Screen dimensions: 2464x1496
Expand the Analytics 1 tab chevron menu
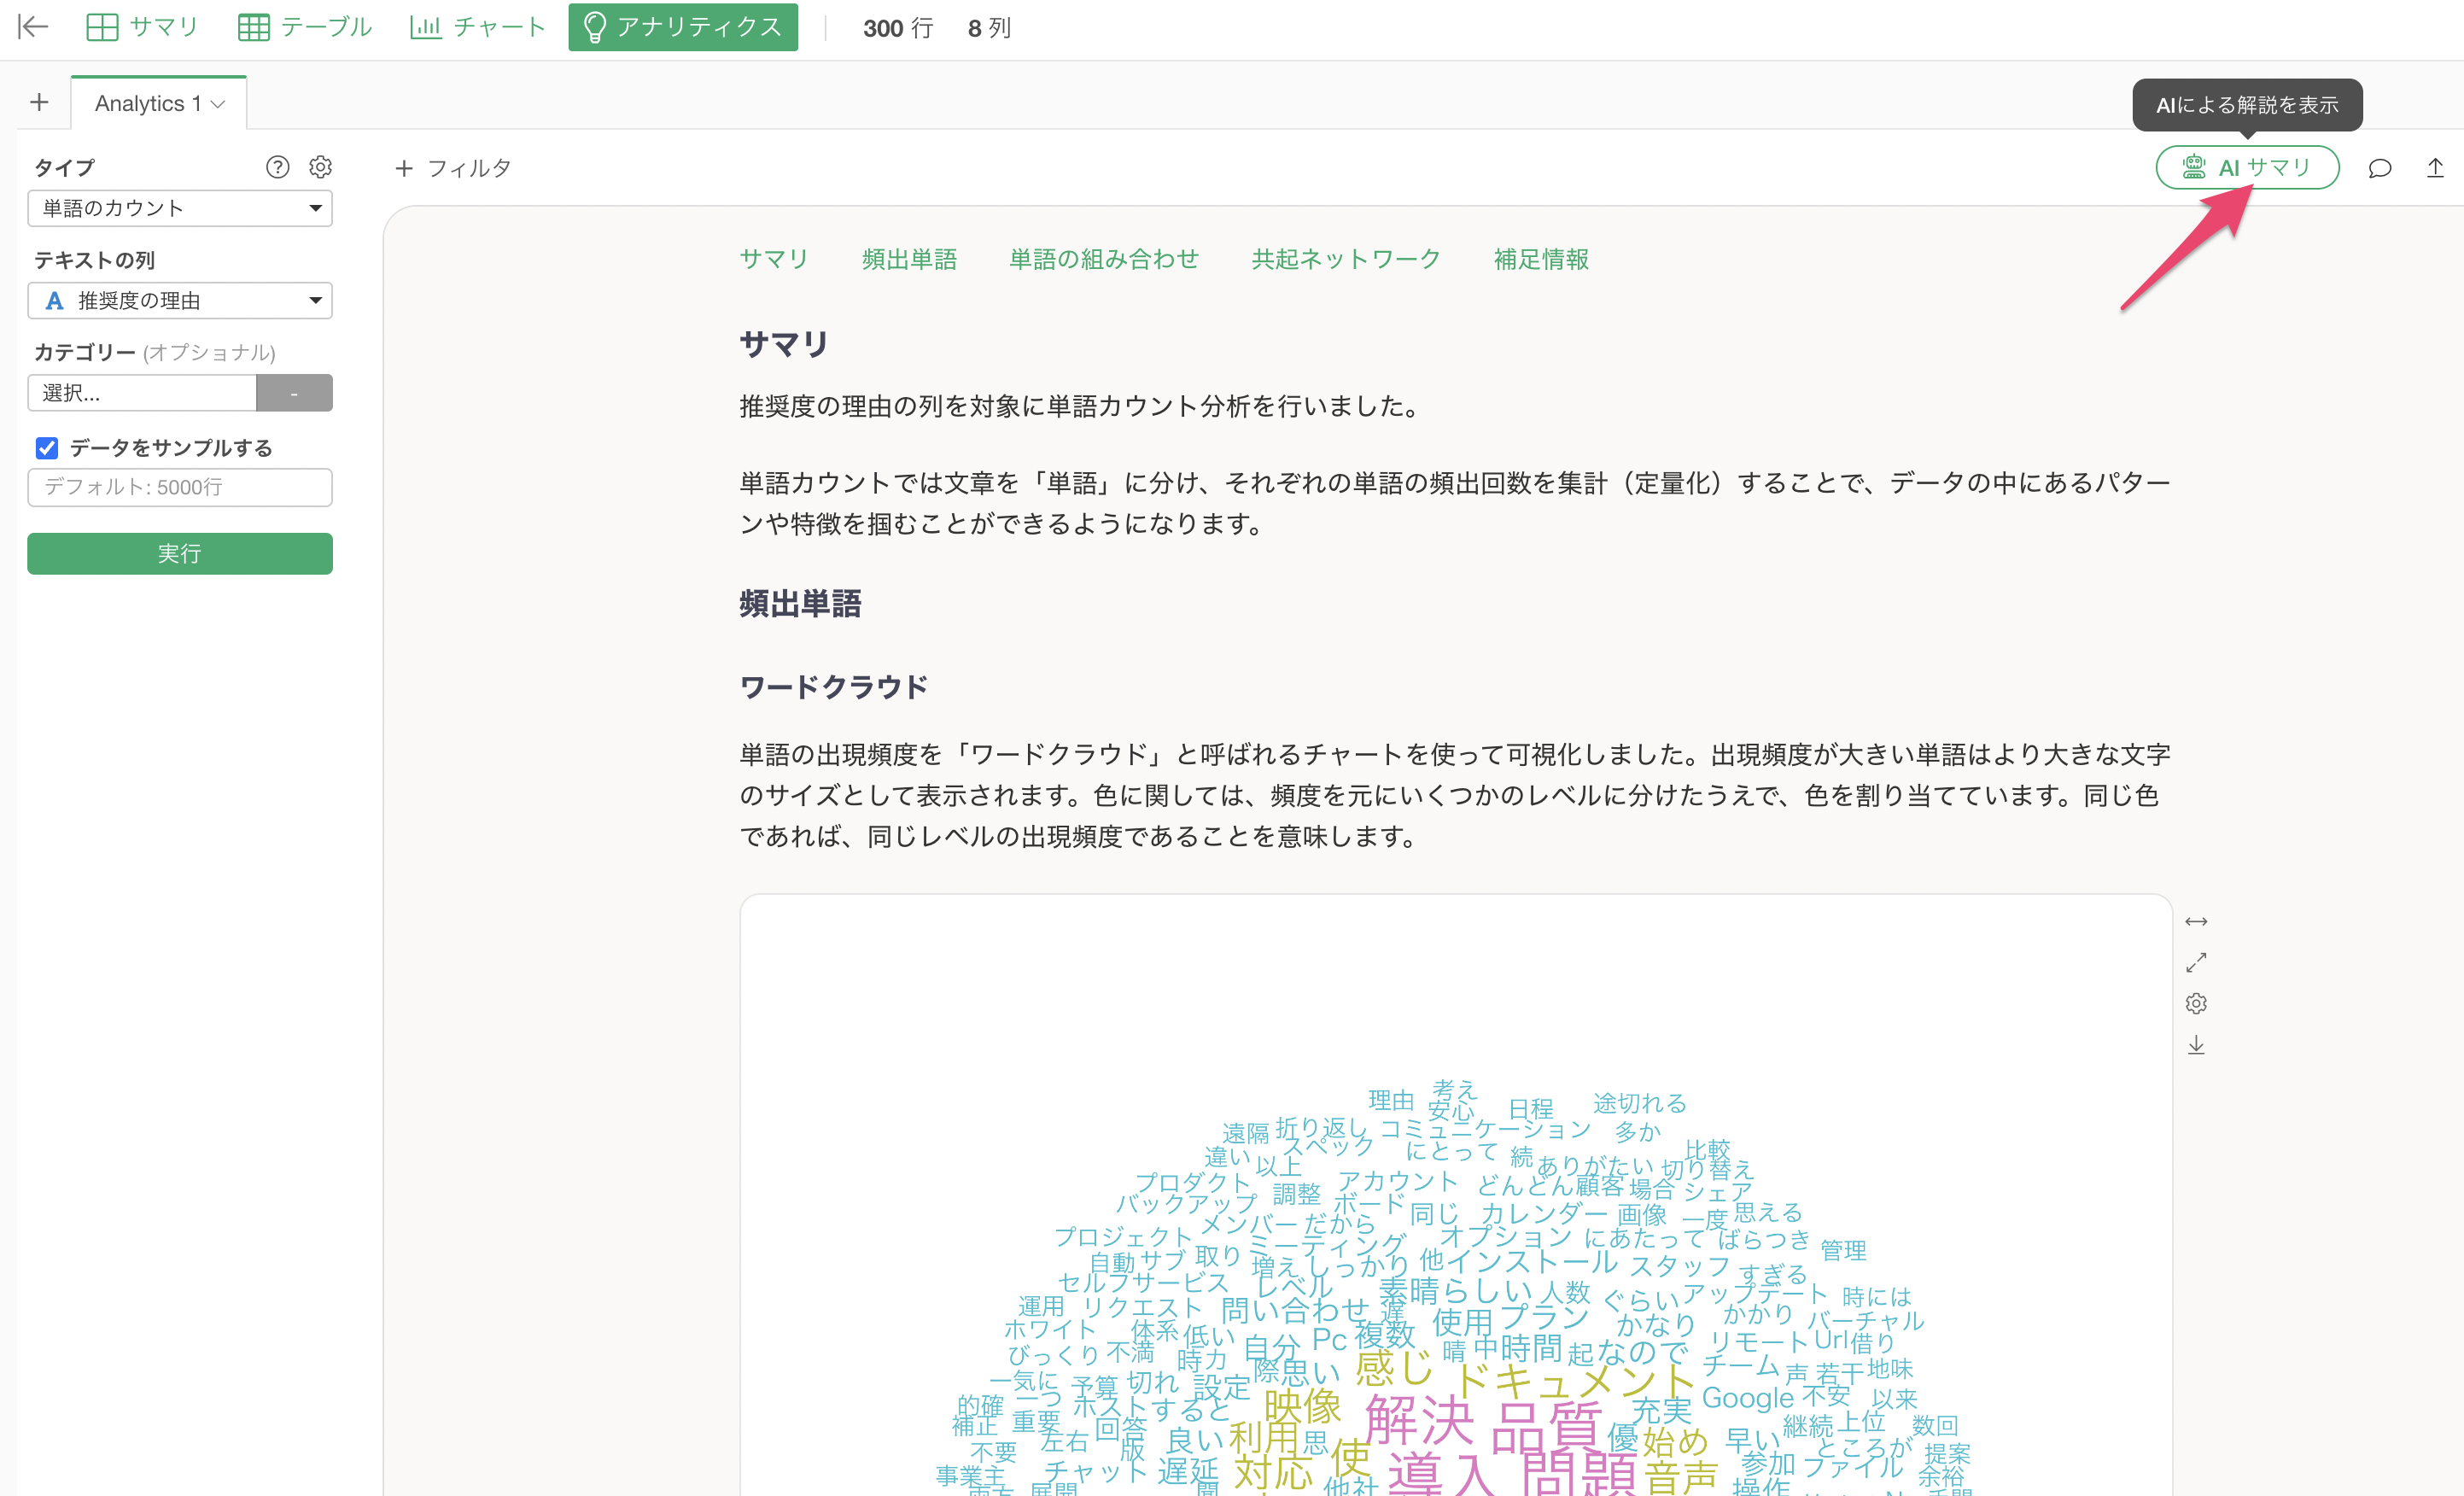coord(218,104)
